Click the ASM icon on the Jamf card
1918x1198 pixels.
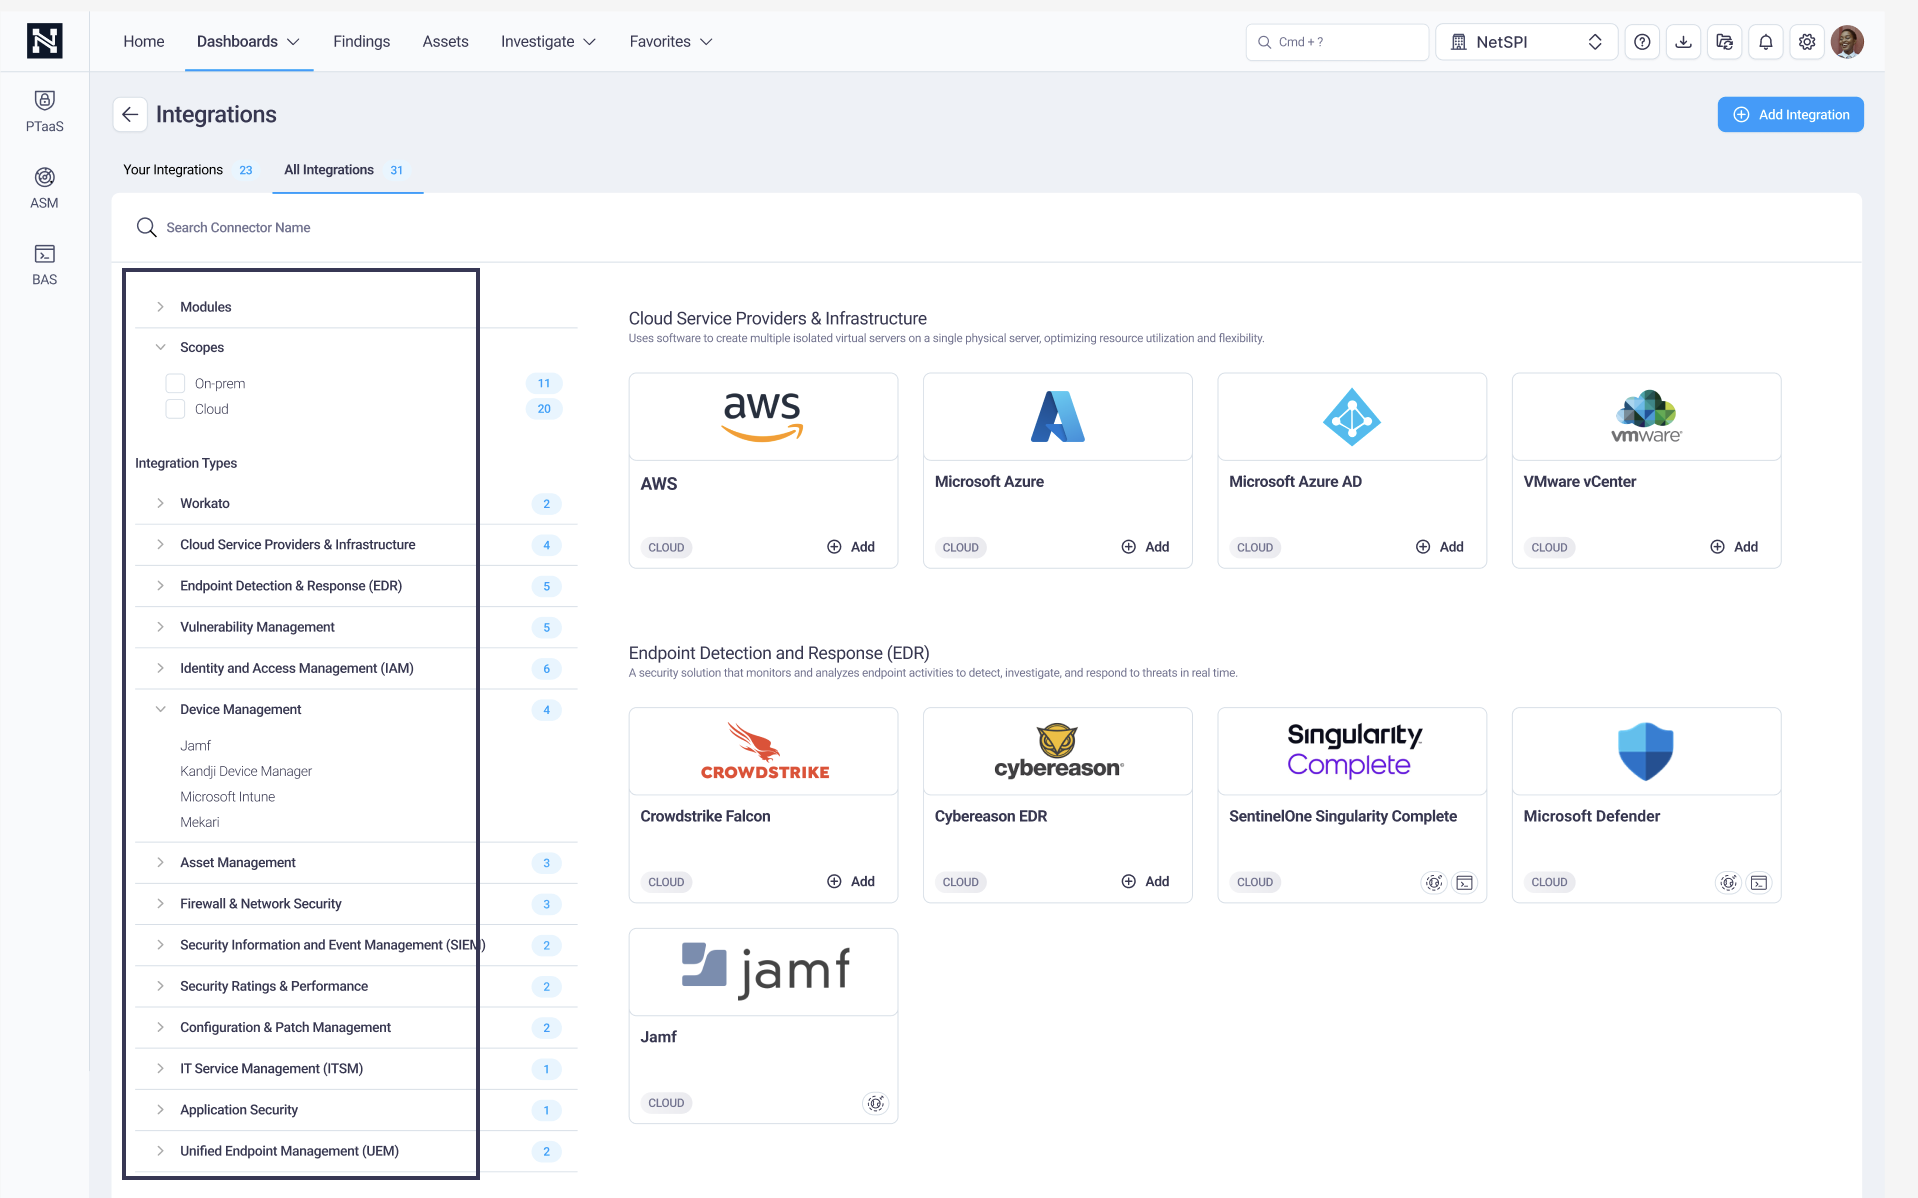pos(875,1103)
